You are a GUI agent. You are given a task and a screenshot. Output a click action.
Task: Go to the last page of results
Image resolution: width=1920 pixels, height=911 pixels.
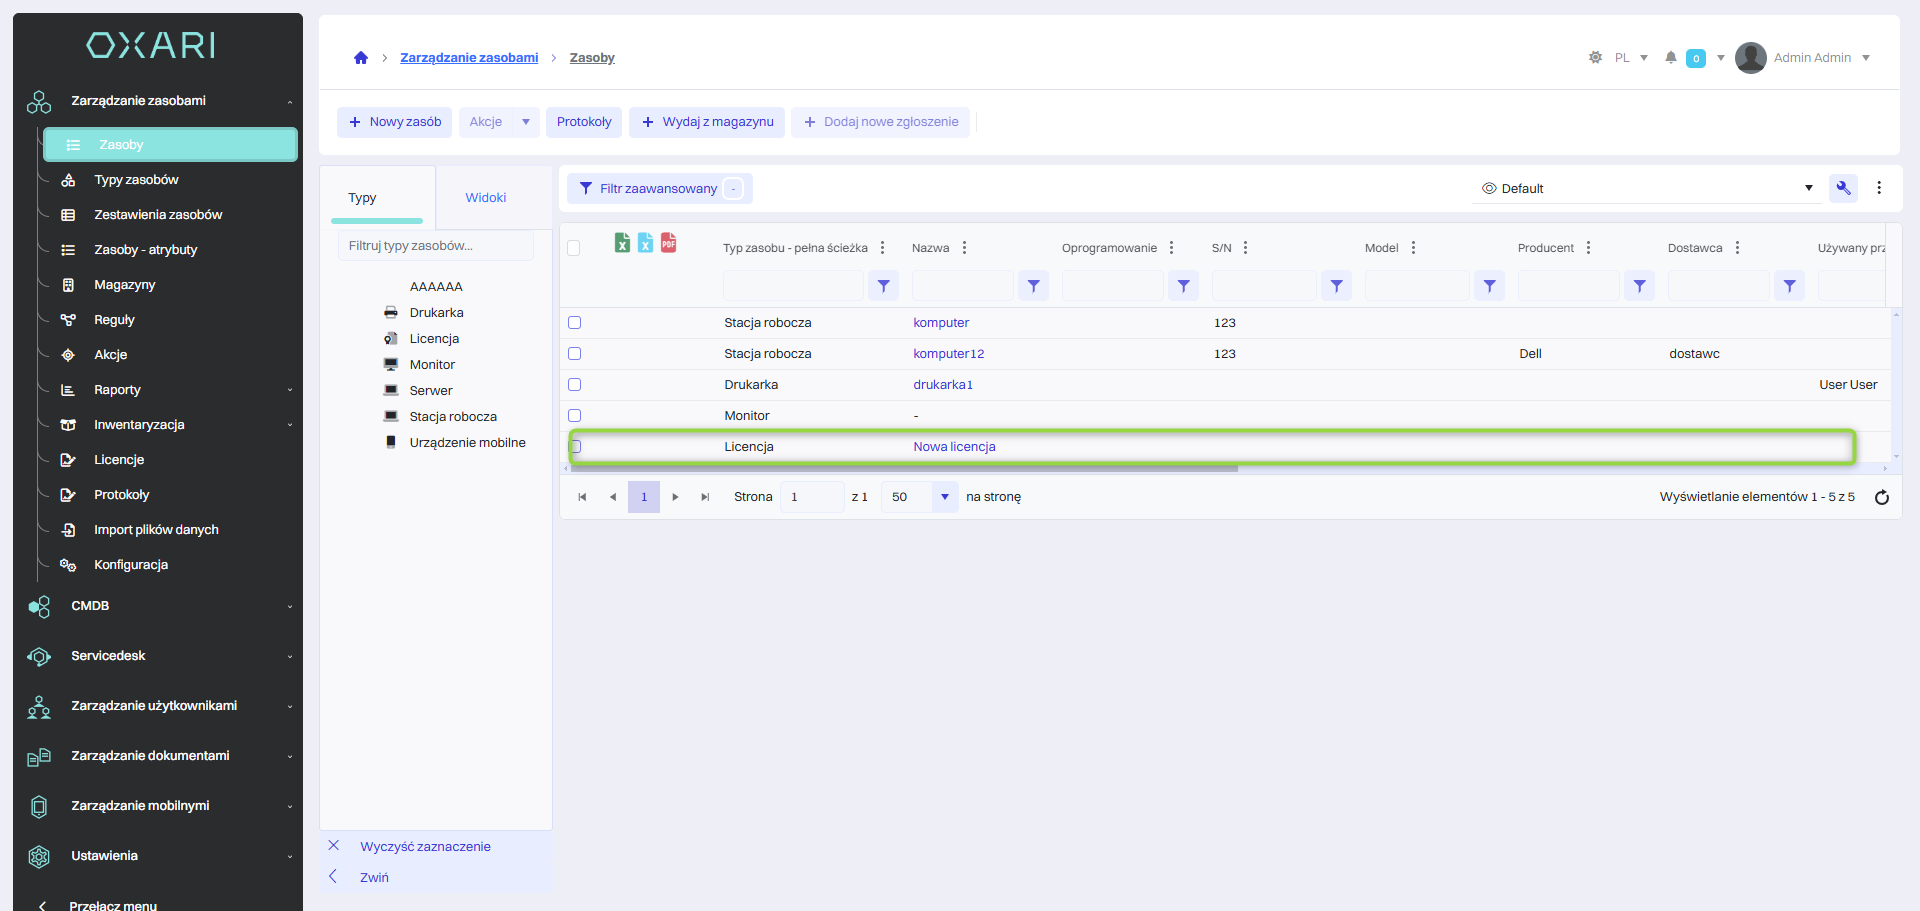coord(705,497)
